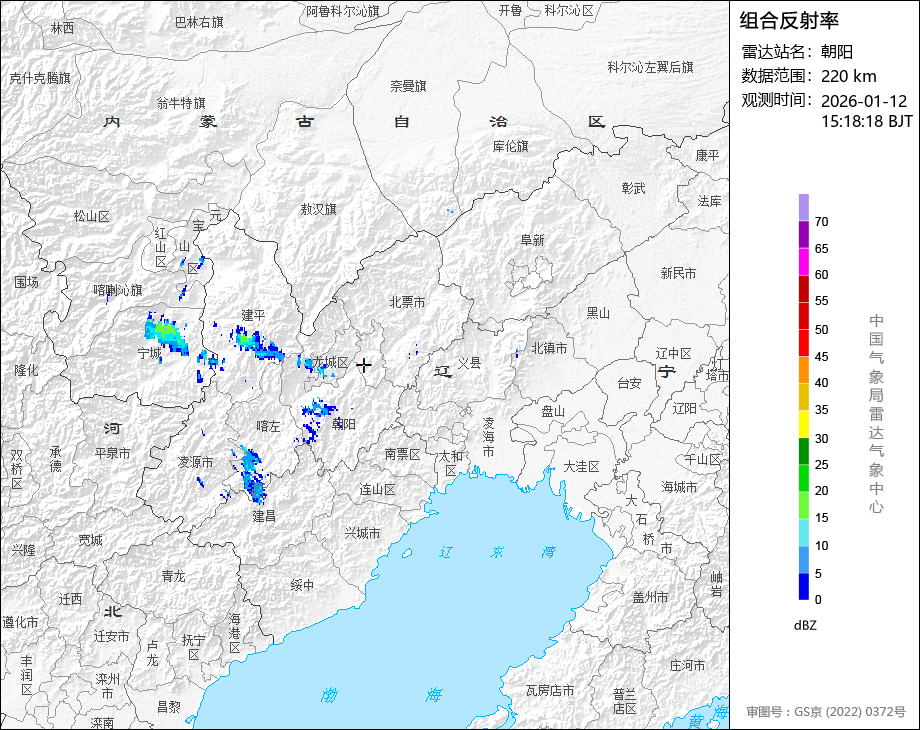Image resolution: width=920 pixels, height=730 pixels.
Task: Click the 宽城 map label
Action: 90,540
